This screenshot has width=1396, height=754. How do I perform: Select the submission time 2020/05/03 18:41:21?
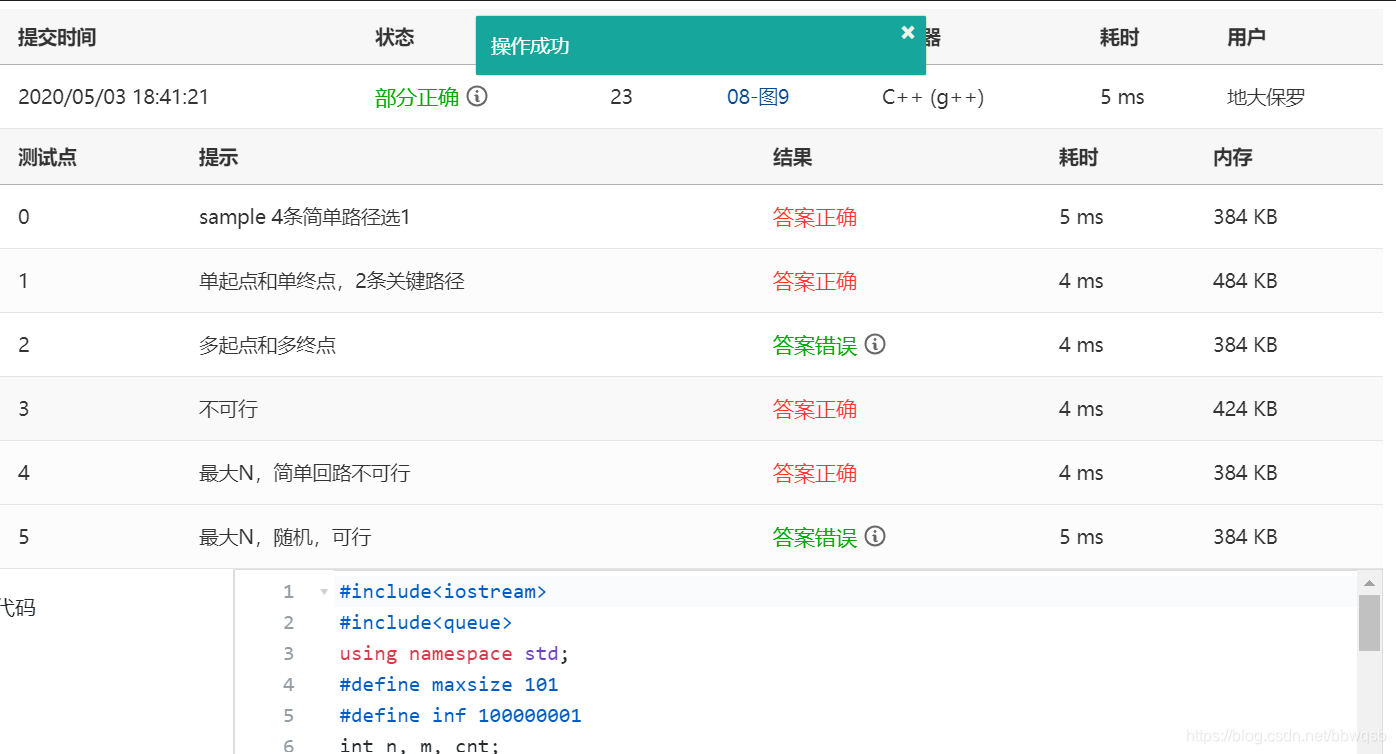(x=113, y=97)
